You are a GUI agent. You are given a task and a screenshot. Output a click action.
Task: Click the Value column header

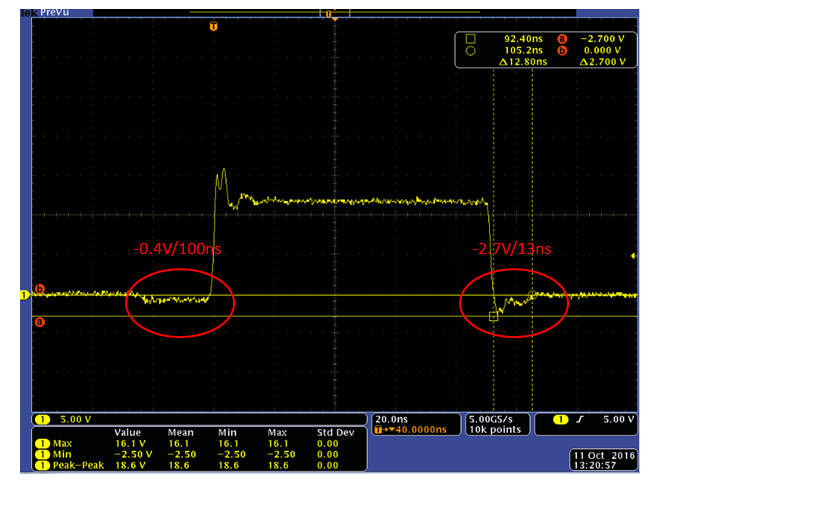click(127, 433)
